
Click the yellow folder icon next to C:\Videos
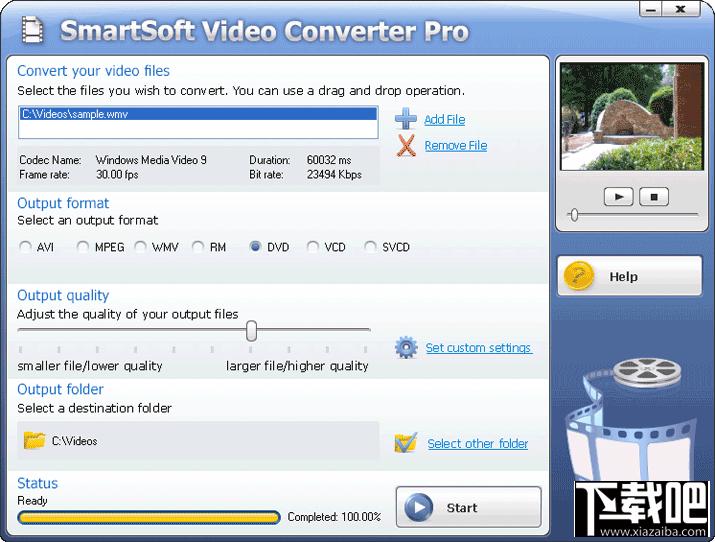click(x=34, y=440)
